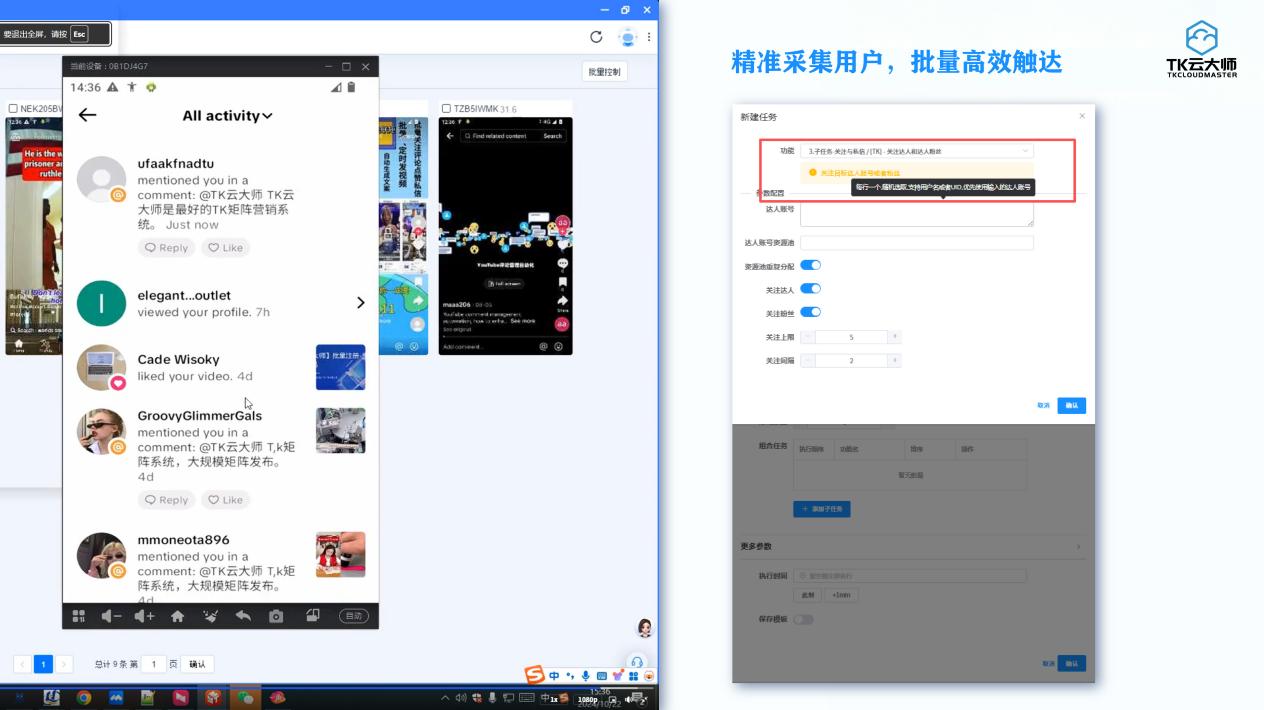Select the volume up icon below the phone screen
Viewport: 1264px width, 710px height.
pos(144,615)
